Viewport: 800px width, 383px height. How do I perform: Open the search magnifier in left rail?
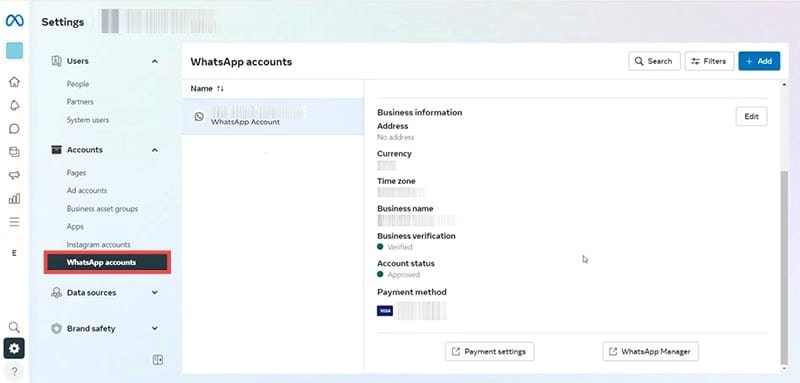click(14, 327)
